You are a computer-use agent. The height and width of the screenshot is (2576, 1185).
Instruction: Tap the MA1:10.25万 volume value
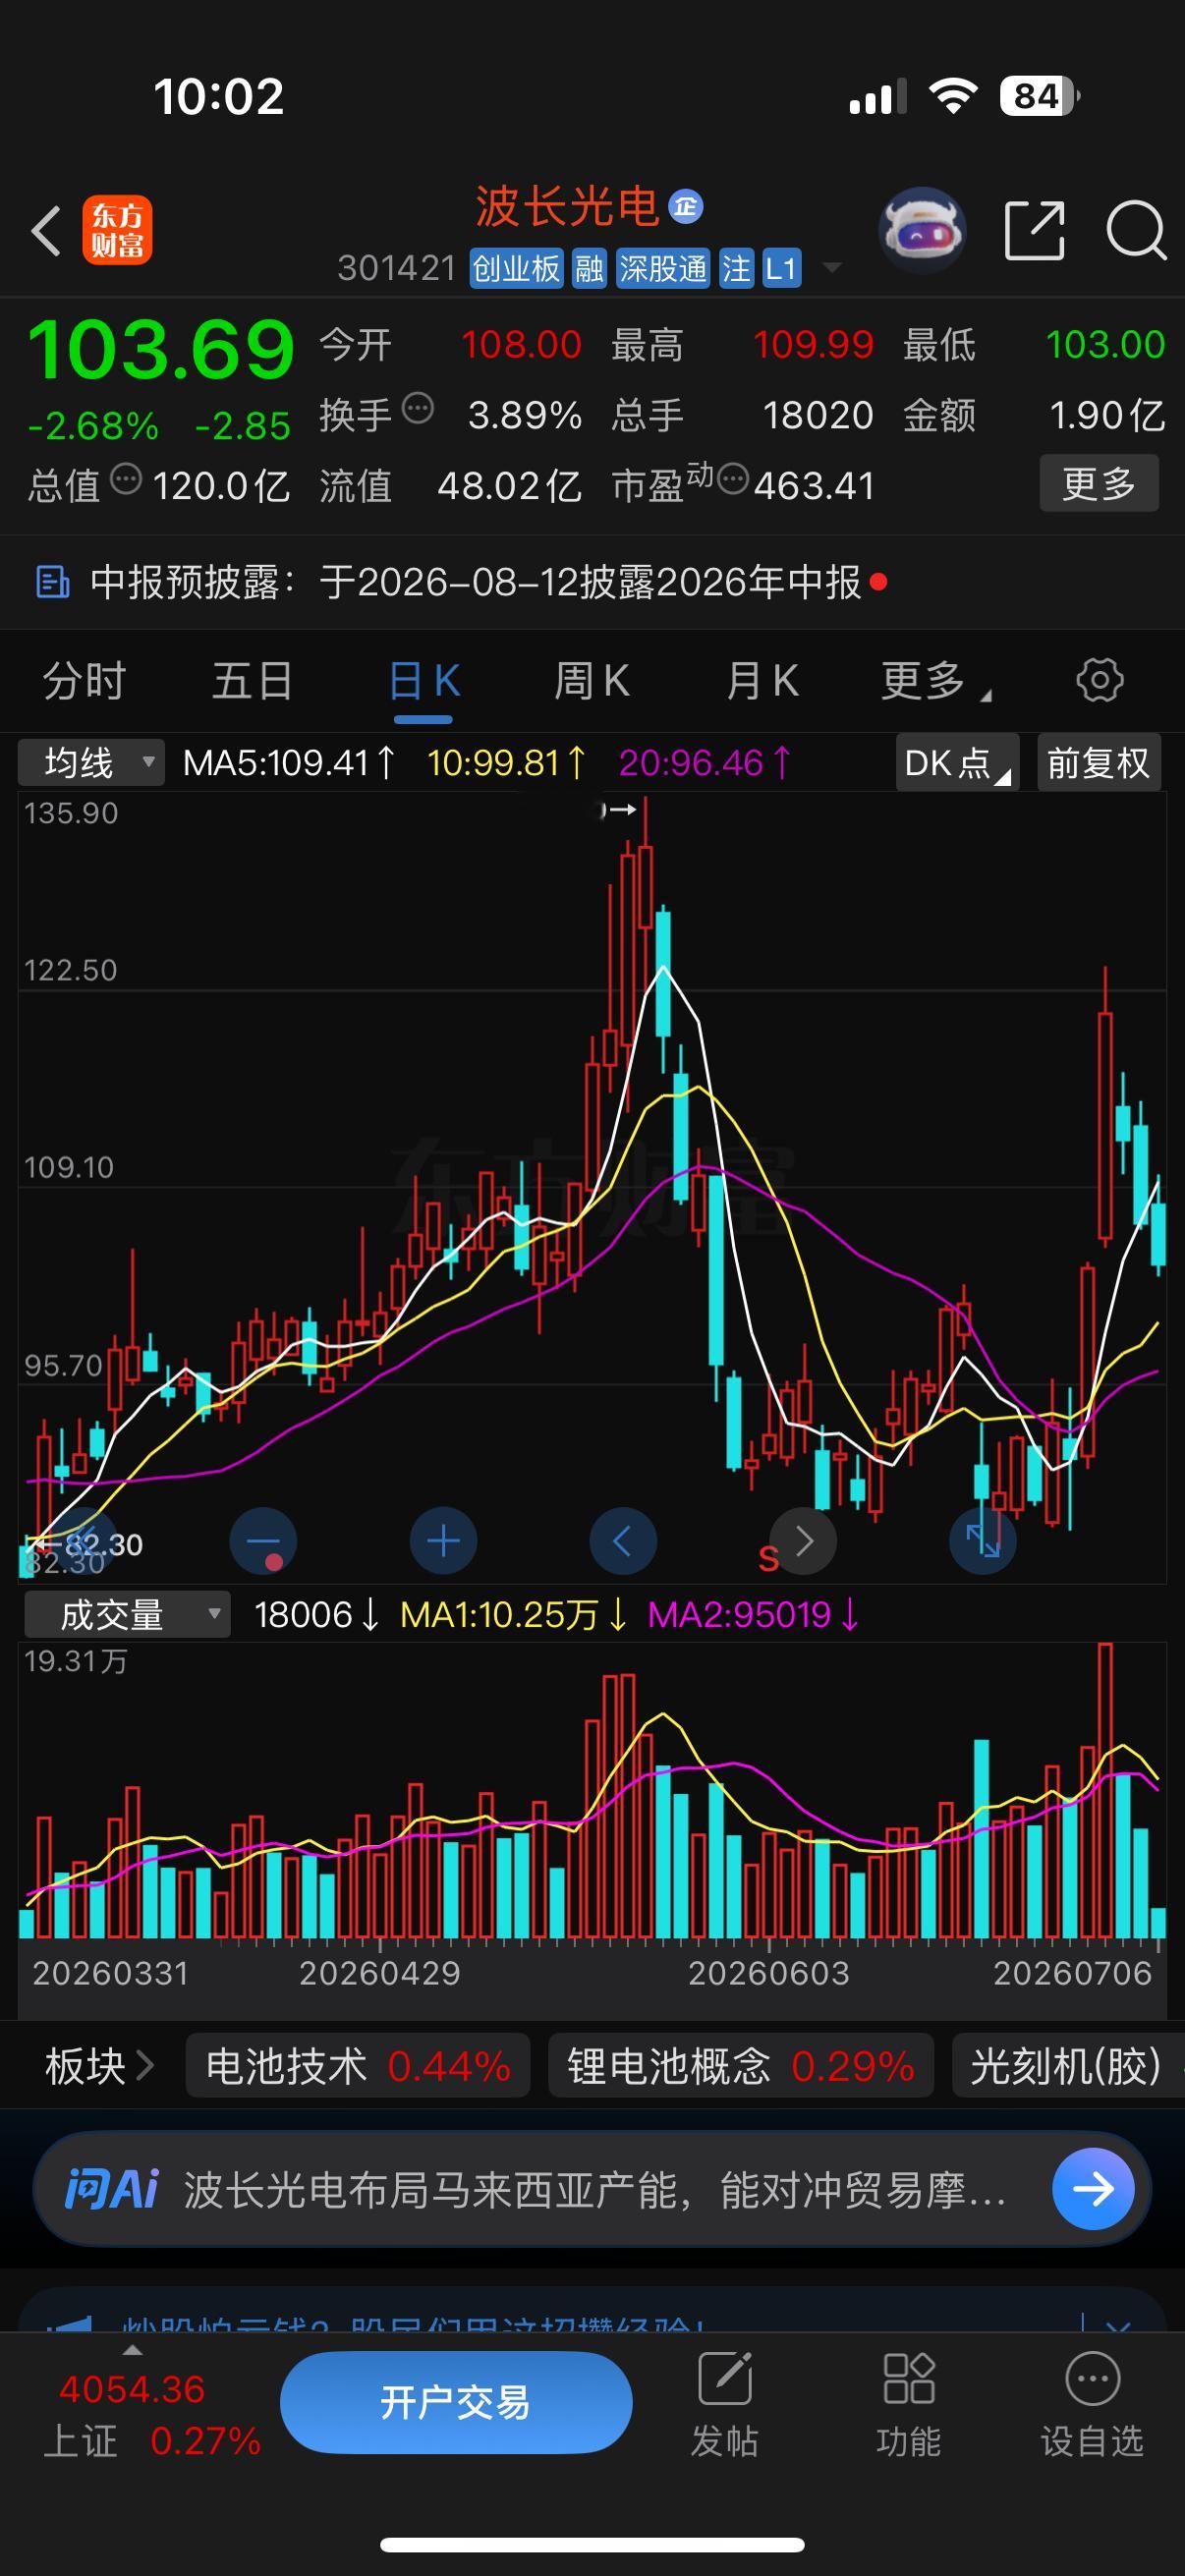click(513, 1615)
